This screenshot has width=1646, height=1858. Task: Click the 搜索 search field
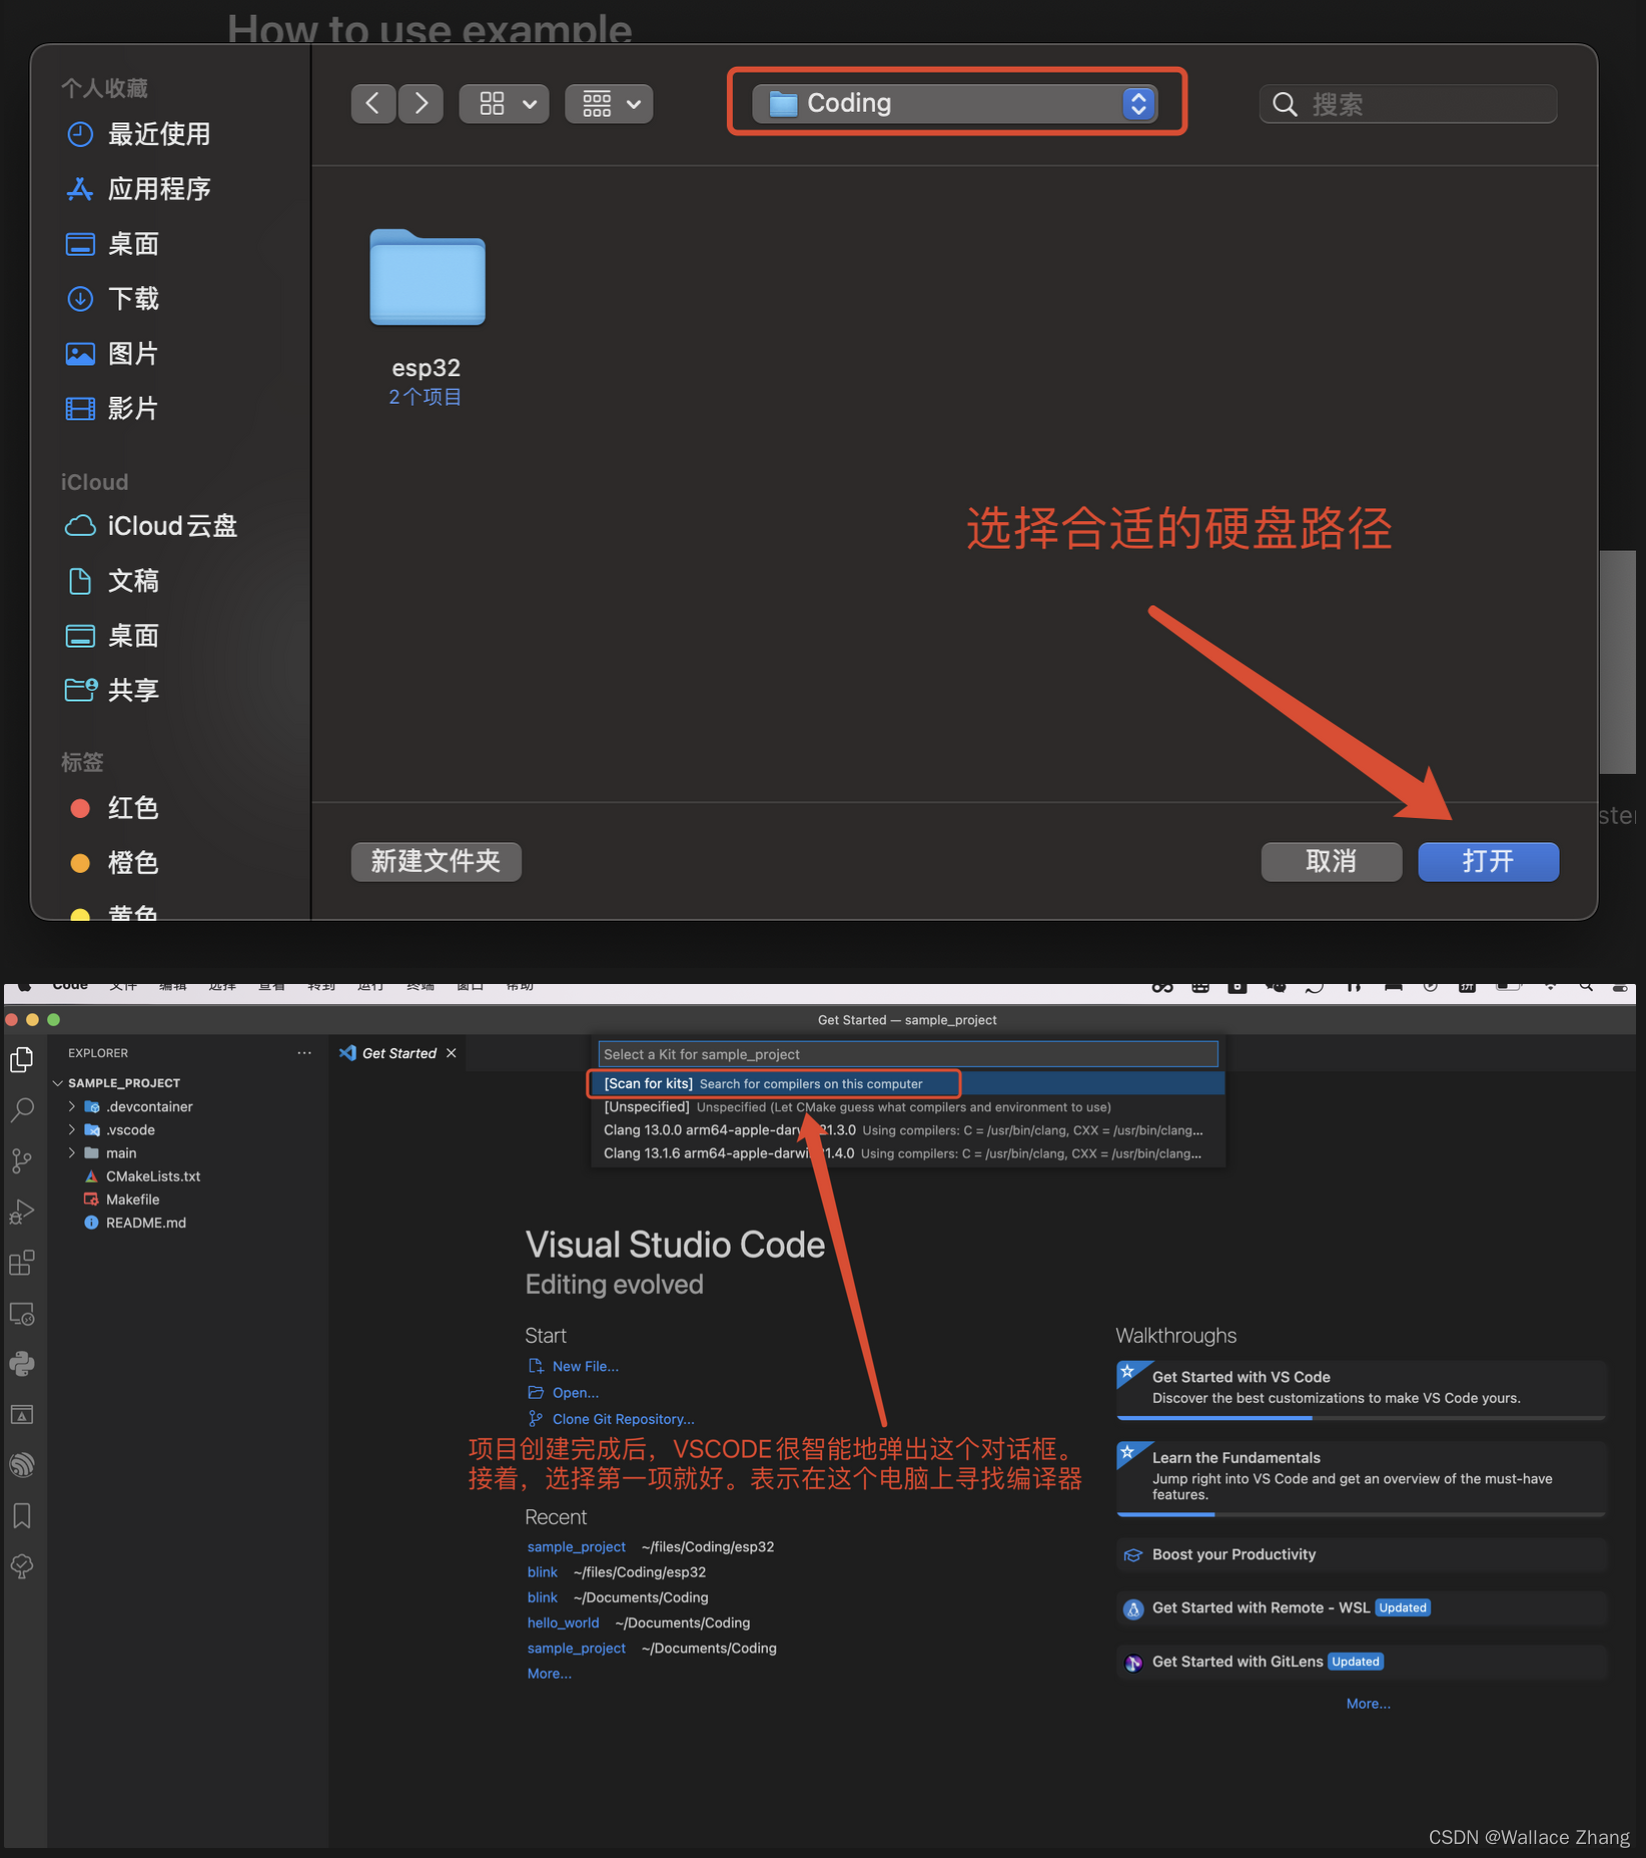(1408, 104)
